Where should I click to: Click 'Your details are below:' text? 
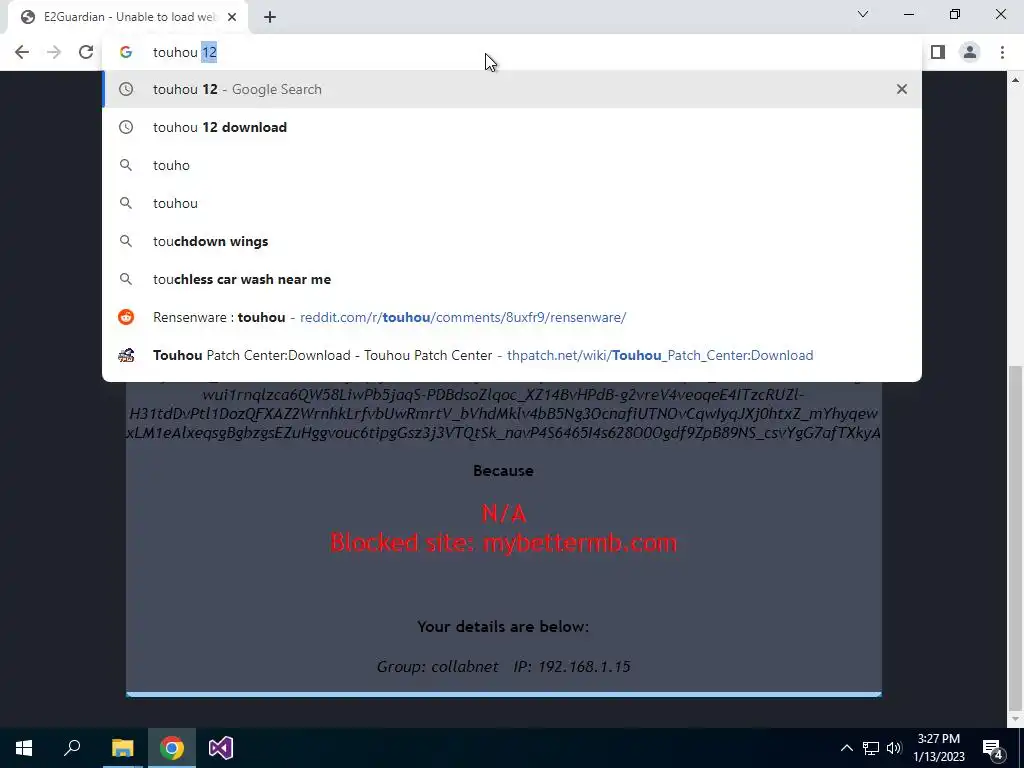click(503, 627)
